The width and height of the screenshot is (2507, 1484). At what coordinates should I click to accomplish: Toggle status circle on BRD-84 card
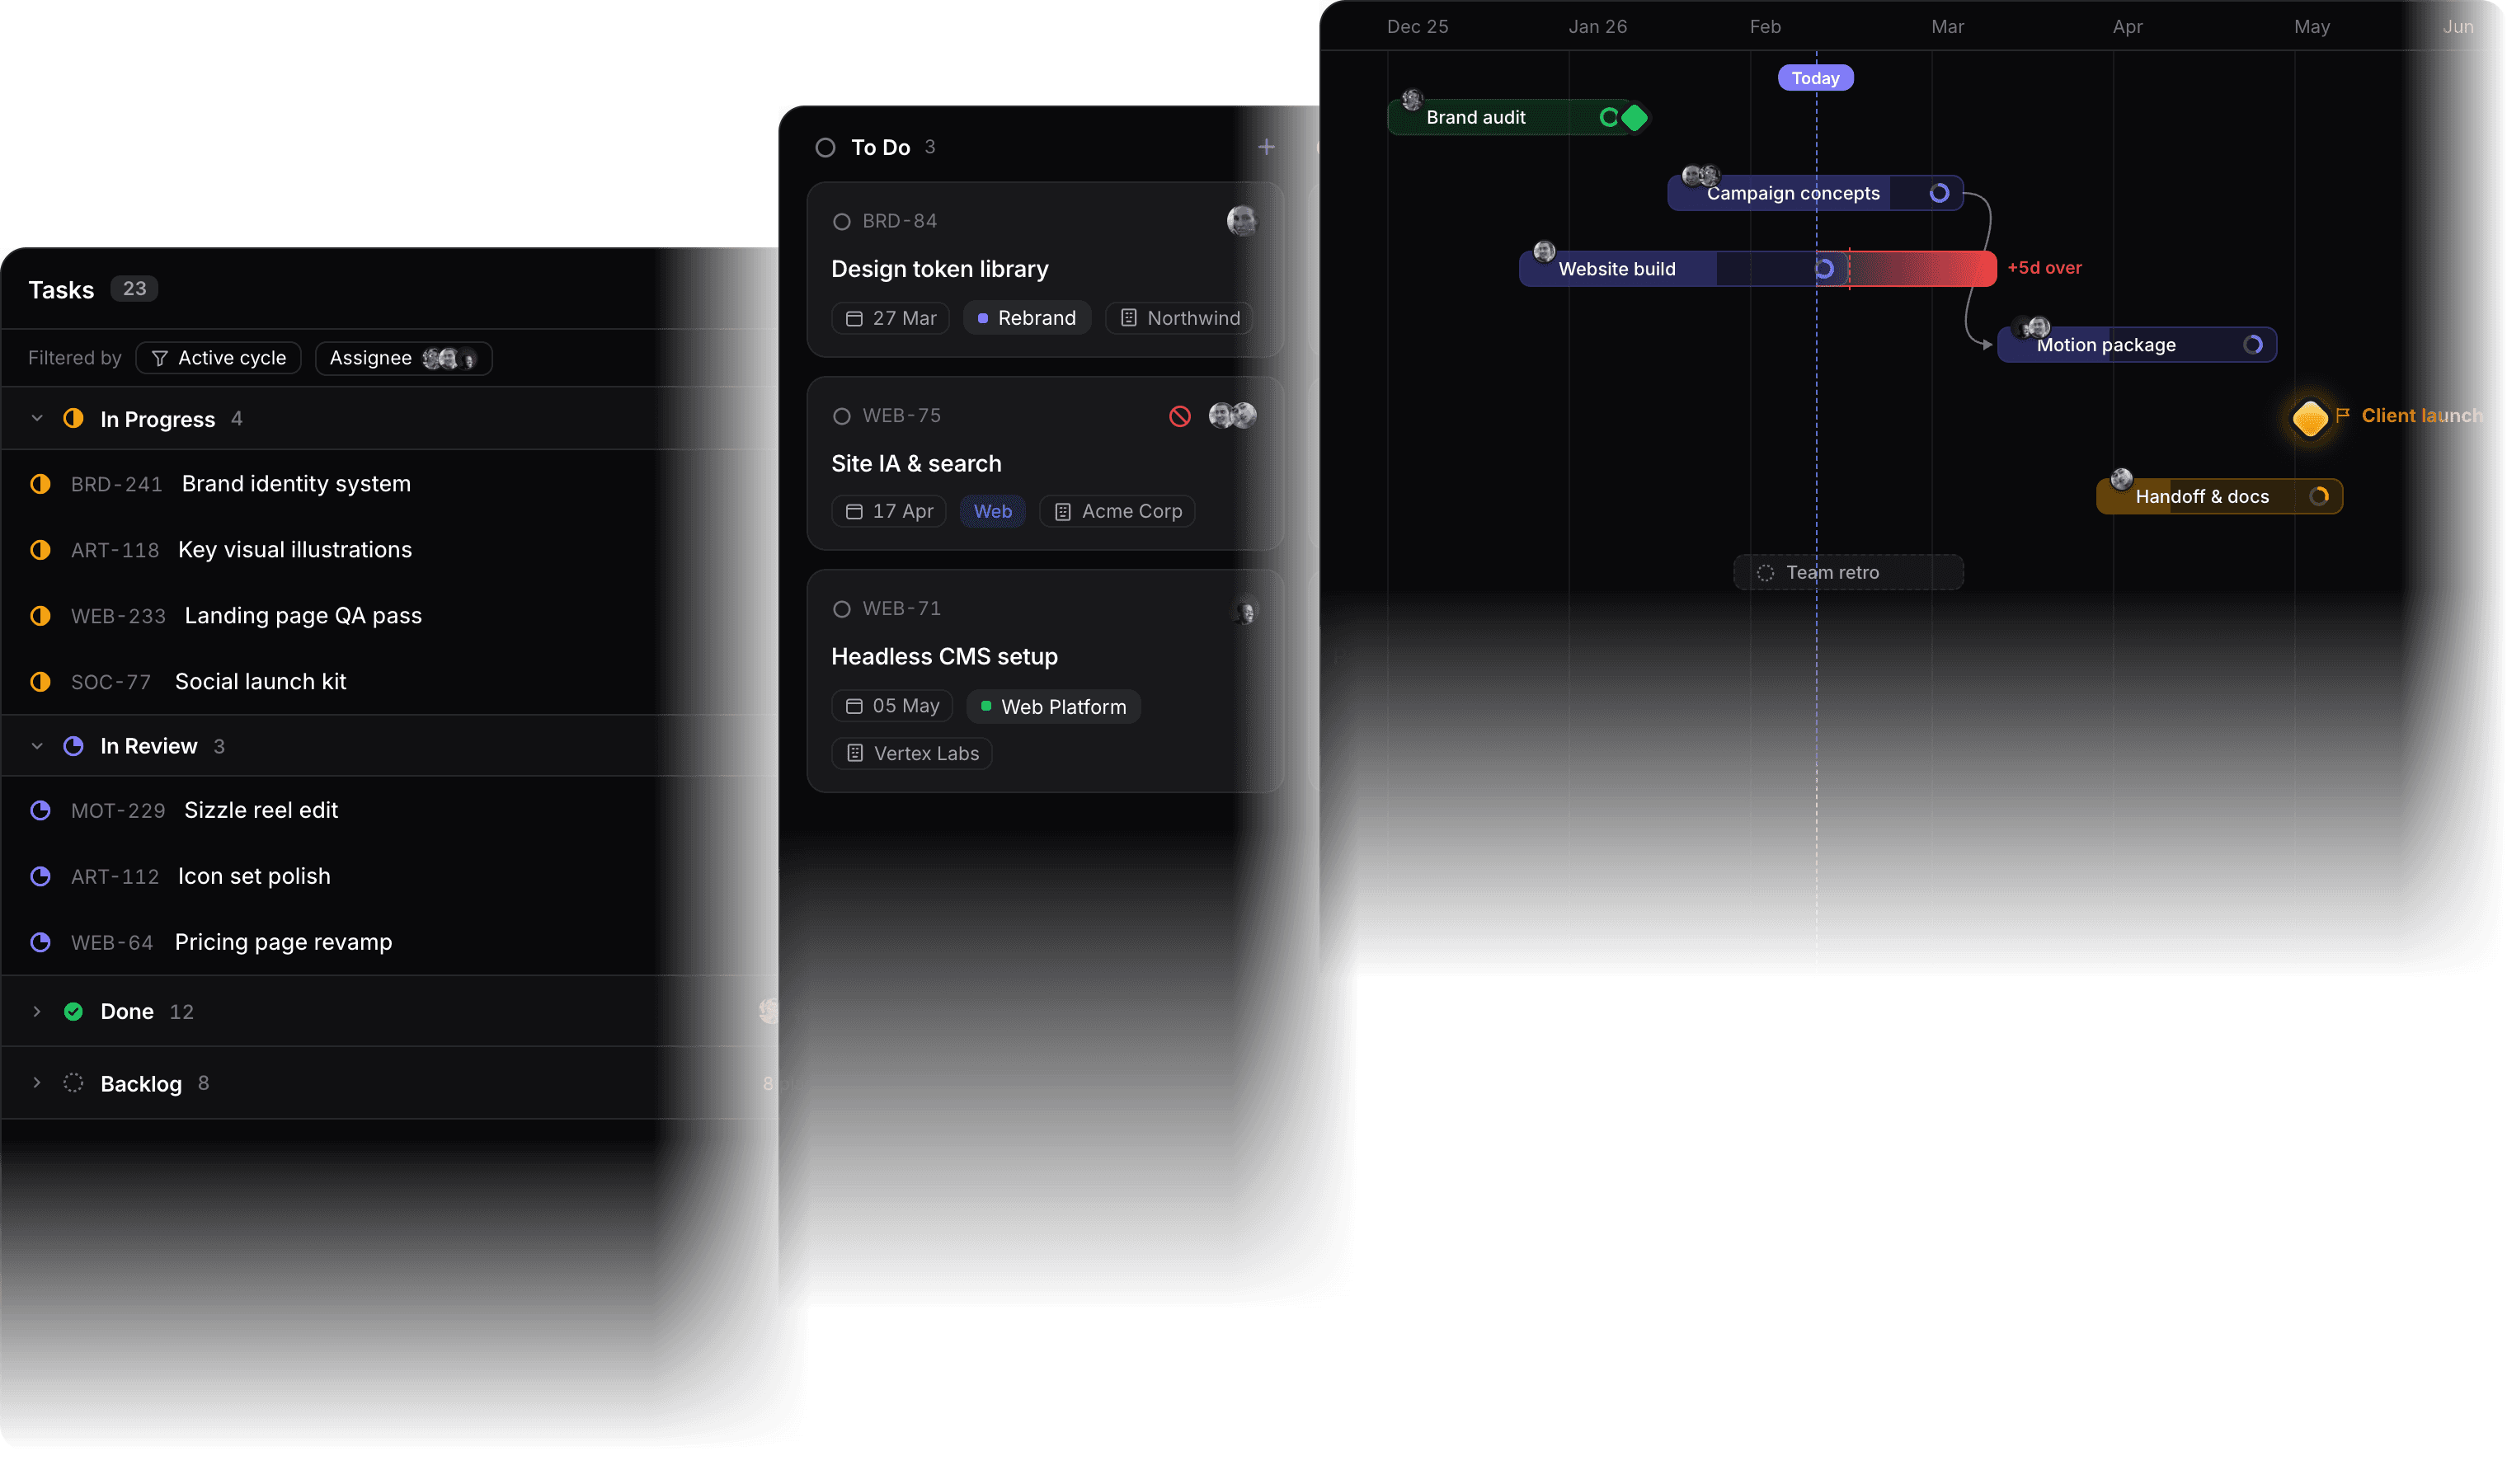pyautogui.click(x=841, y=222)
